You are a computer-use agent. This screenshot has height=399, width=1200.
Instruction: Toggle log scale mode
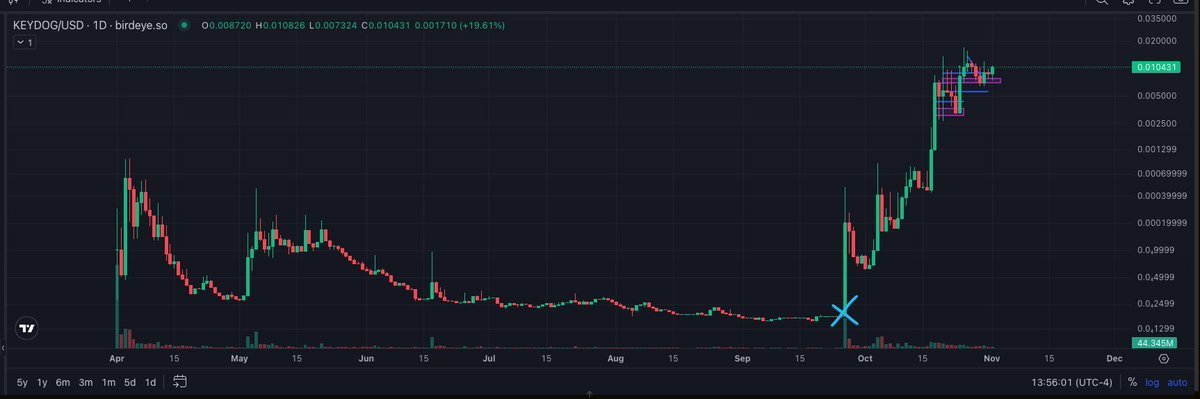pos(1151,382)
